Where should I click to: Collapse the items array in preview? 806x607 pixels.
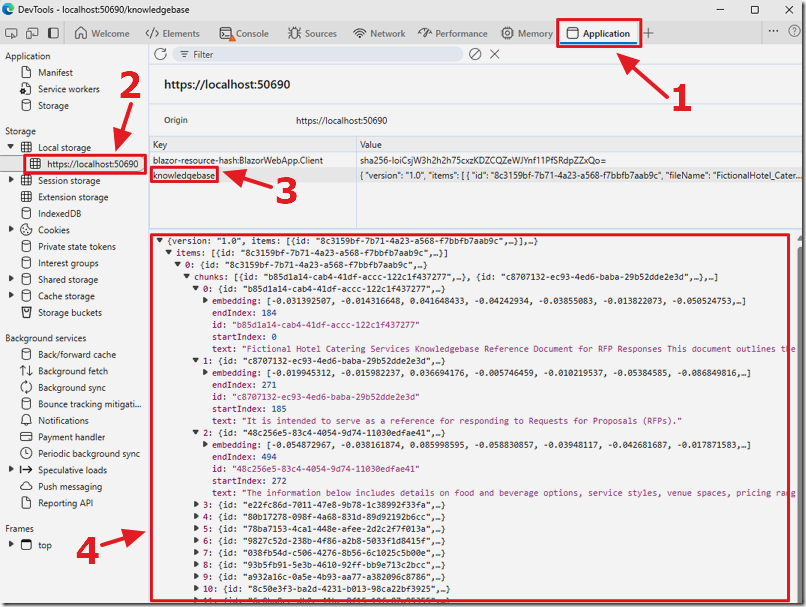(169, 252)
